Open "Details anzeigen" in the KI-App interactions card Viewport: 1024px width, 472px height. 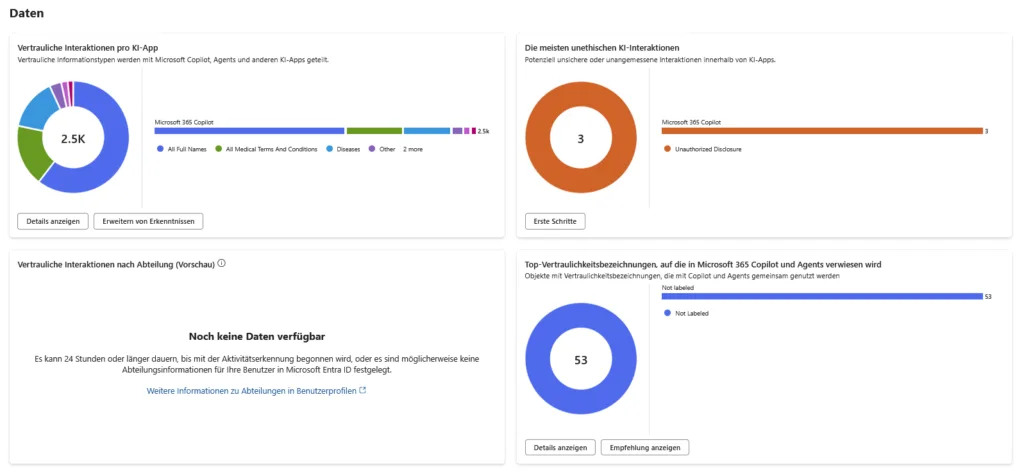coord(53,221)
